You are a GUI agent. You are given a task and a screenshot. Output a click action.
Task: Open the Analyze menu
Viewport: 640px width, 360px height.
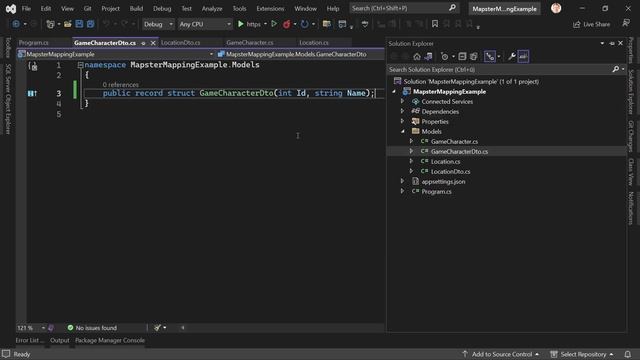(x=212, y=8)
